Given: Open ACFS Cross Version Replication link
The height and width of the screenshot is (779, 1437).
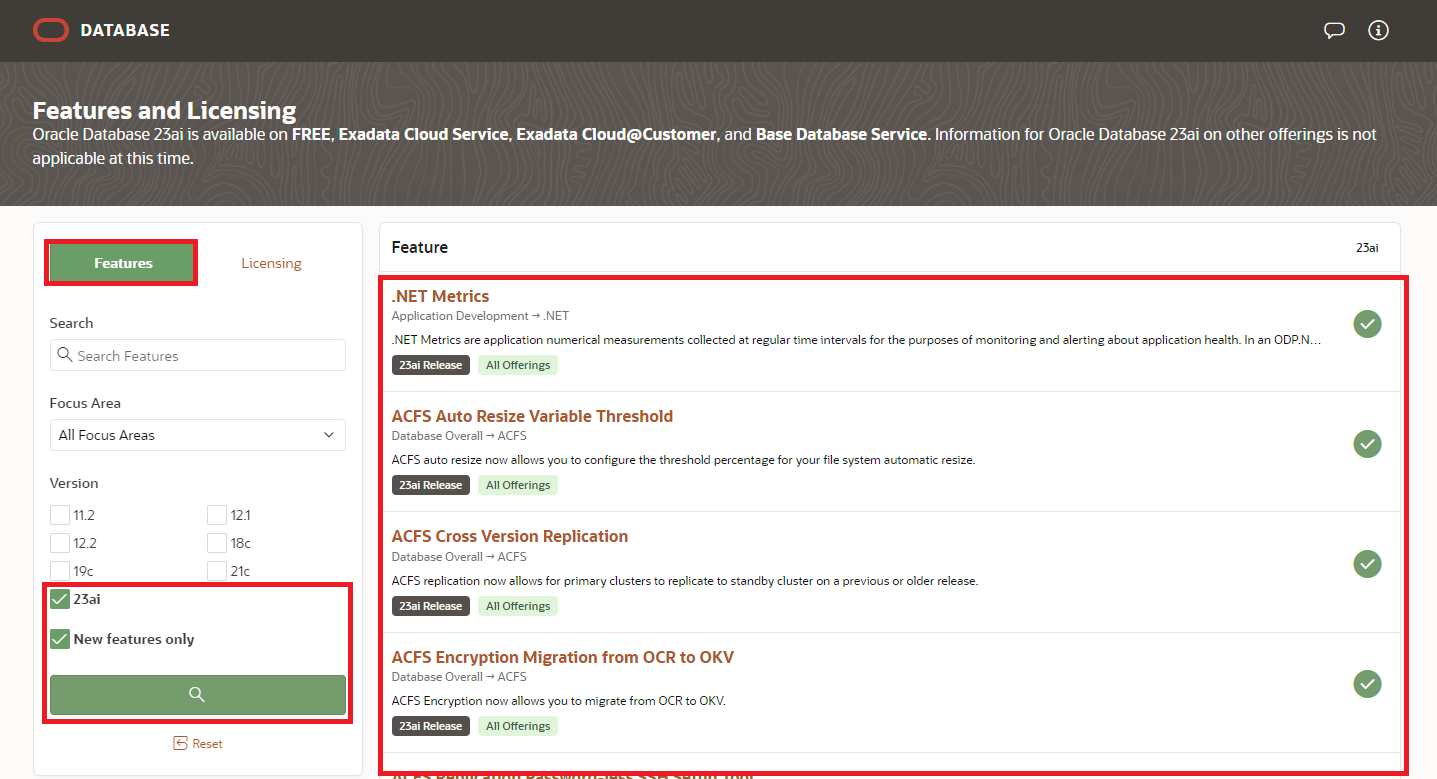Looking at the screenshot, I should tap(510, 536).
